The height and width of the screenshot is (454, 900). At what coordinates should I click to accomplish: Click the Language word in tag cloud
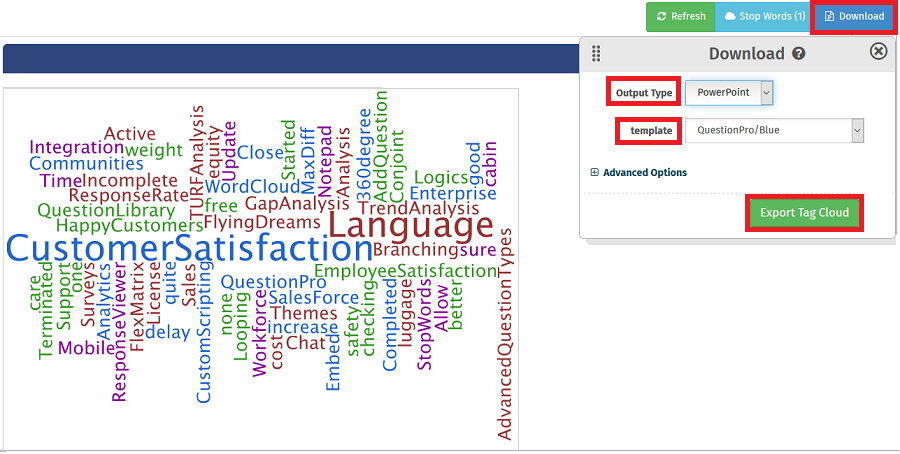[x=410, y=225]
